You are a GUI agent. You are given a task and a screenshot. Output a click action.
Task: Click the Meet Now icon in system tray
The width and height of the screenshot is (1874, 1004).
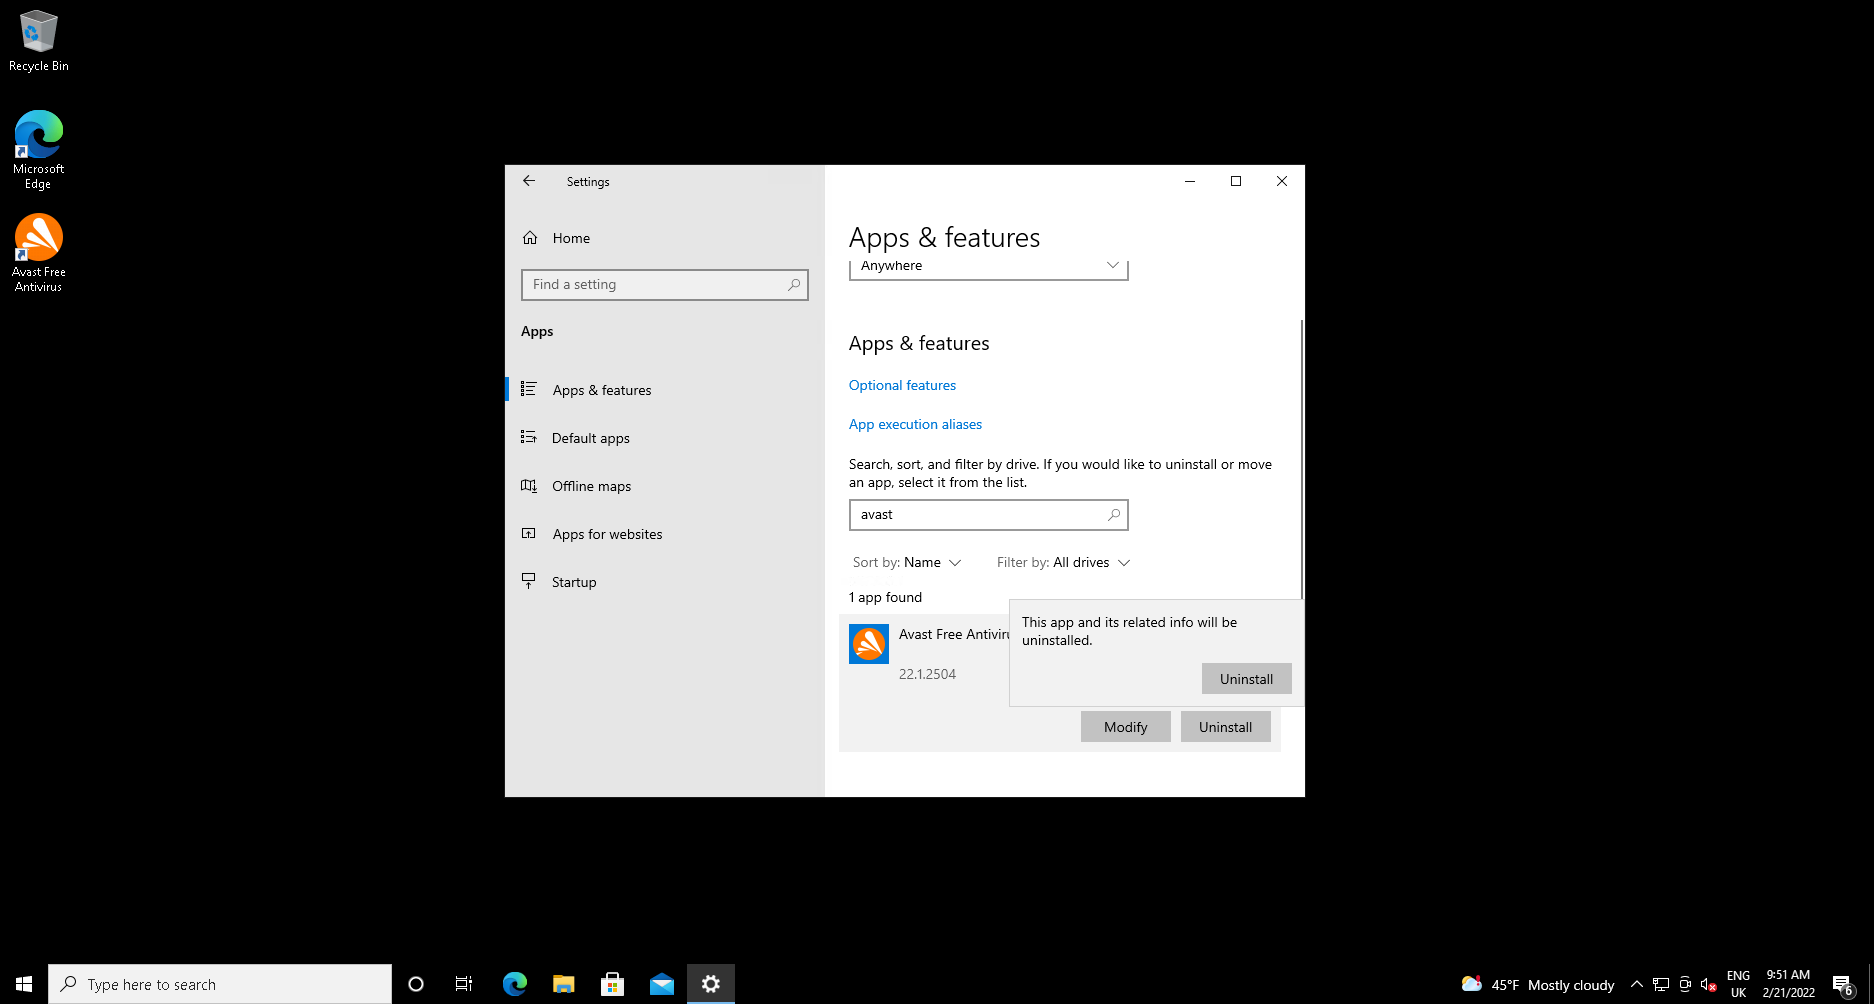(1685, 984)
